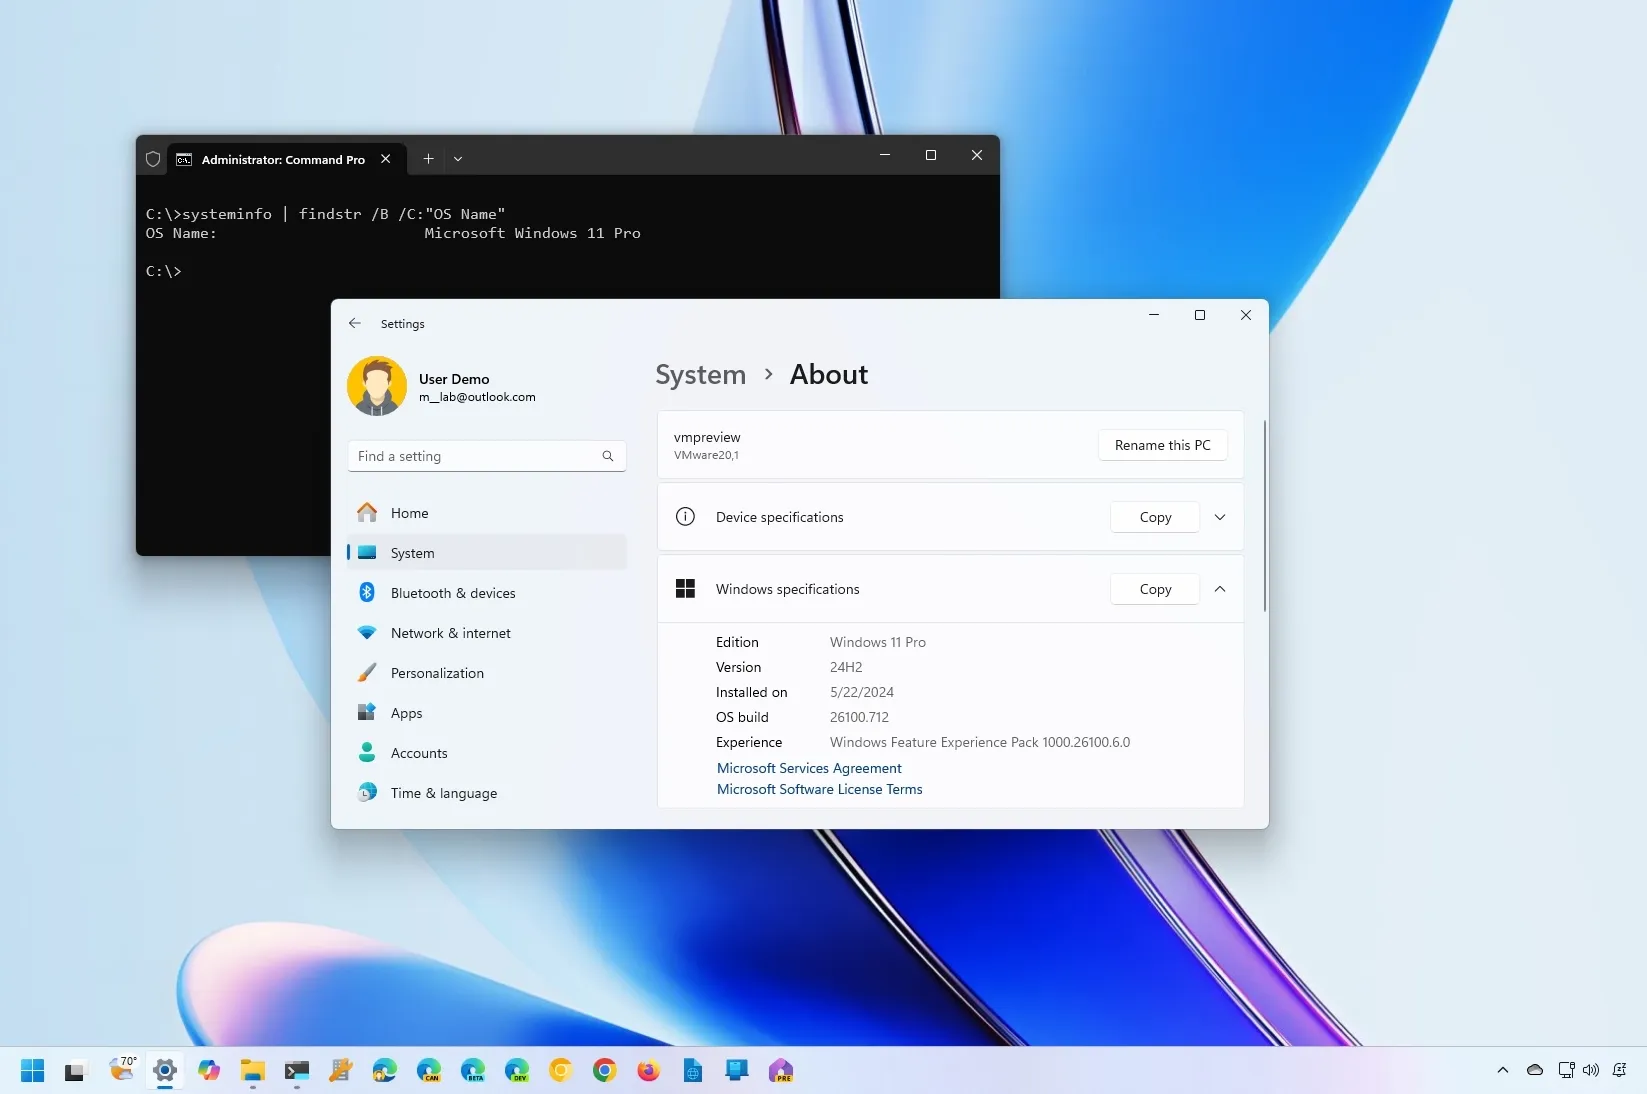Open the speaker volume icon in tray

tap(1591, 1070)
